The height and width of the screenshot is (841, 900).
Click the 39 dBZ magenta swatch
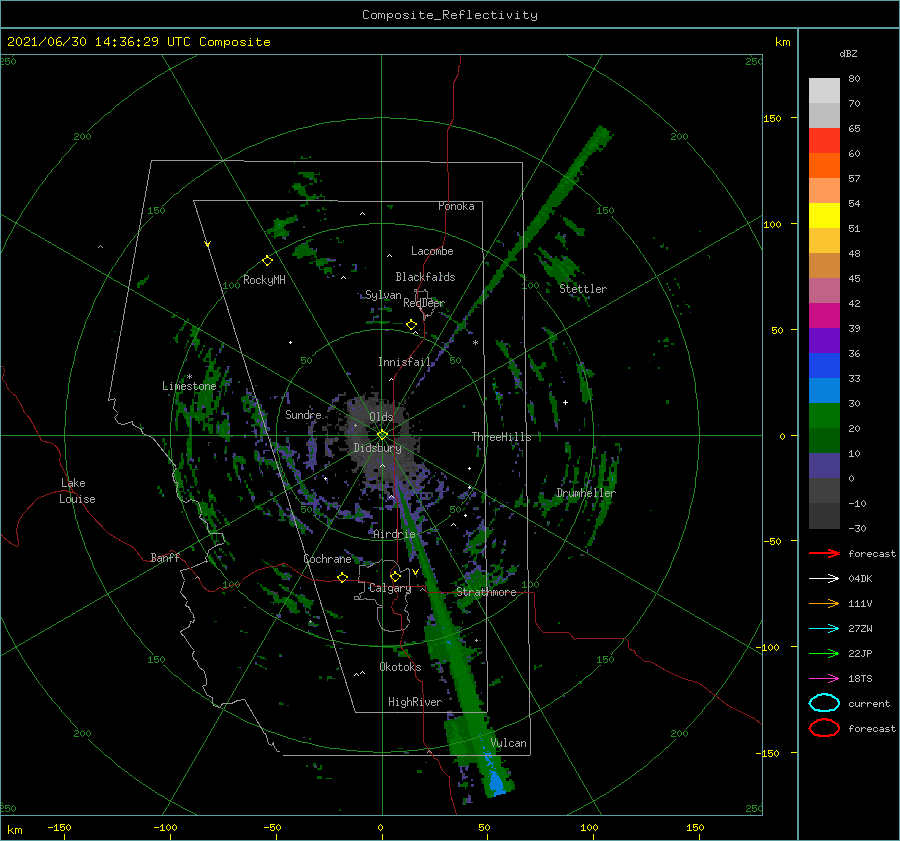tap(824, 316)
